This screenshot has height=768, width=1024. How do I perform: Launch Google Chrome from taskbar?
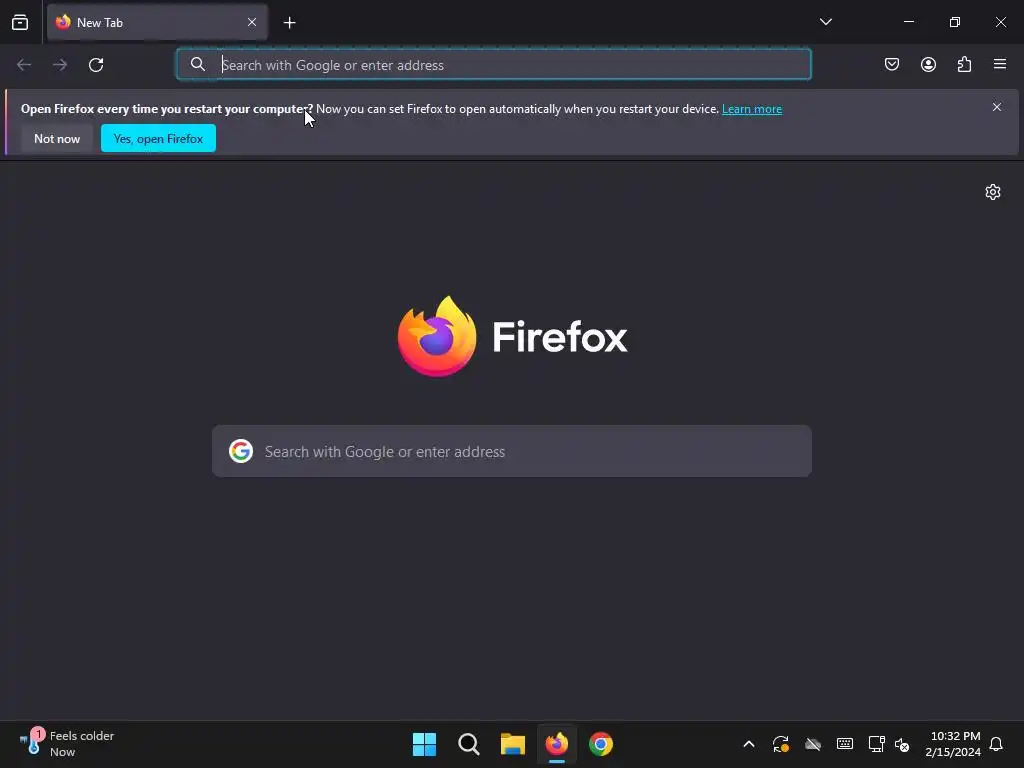click(601, 744)
